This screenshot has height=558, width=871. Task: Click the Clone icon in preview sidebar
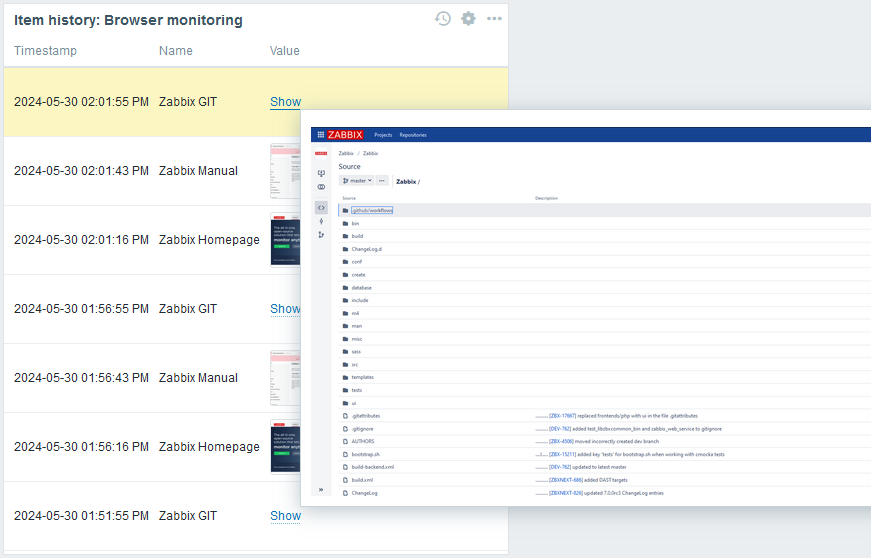click(321, 173)
